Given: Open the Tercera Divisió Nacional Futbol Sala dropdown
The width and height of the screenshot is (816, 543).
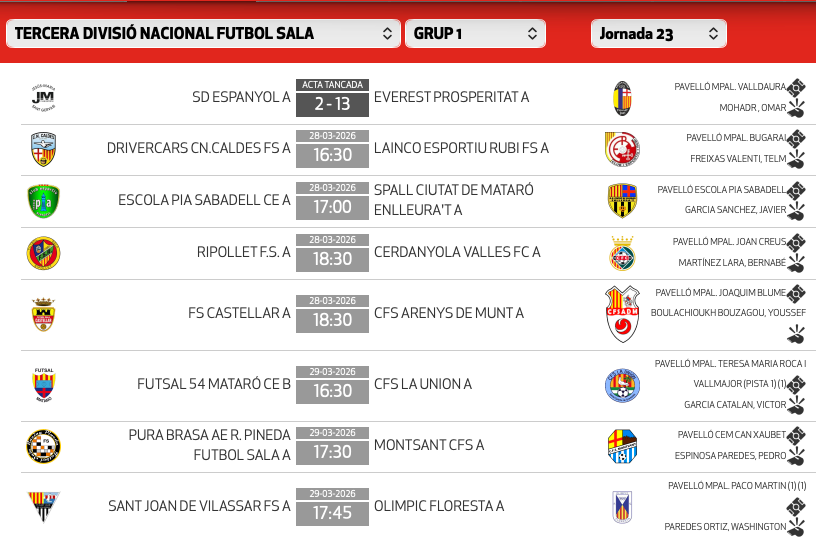Looking at the screenshot, I should tap(204, 33).
